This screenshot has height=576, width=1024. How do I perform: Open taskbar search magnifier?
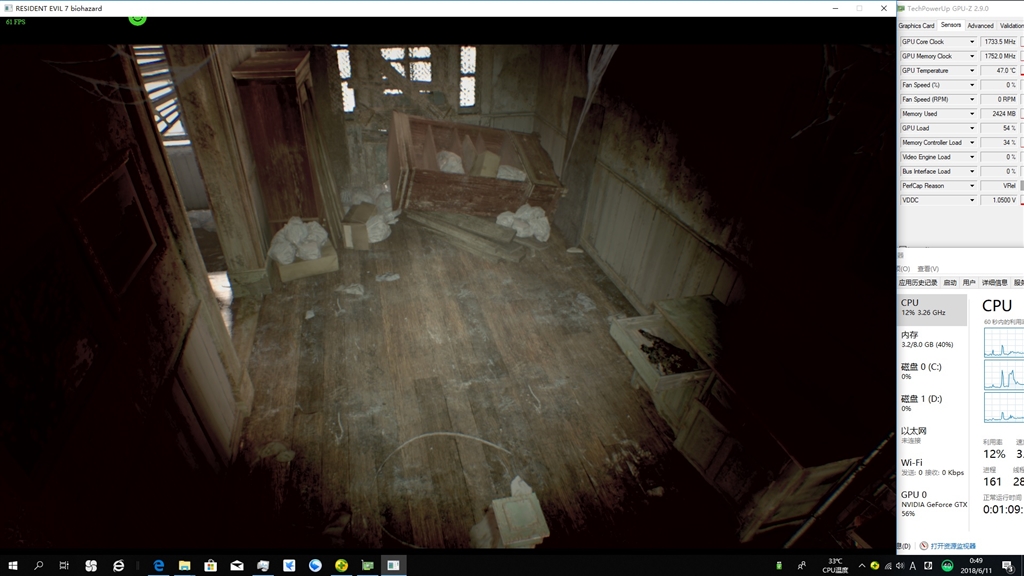[x=39, y=566]
